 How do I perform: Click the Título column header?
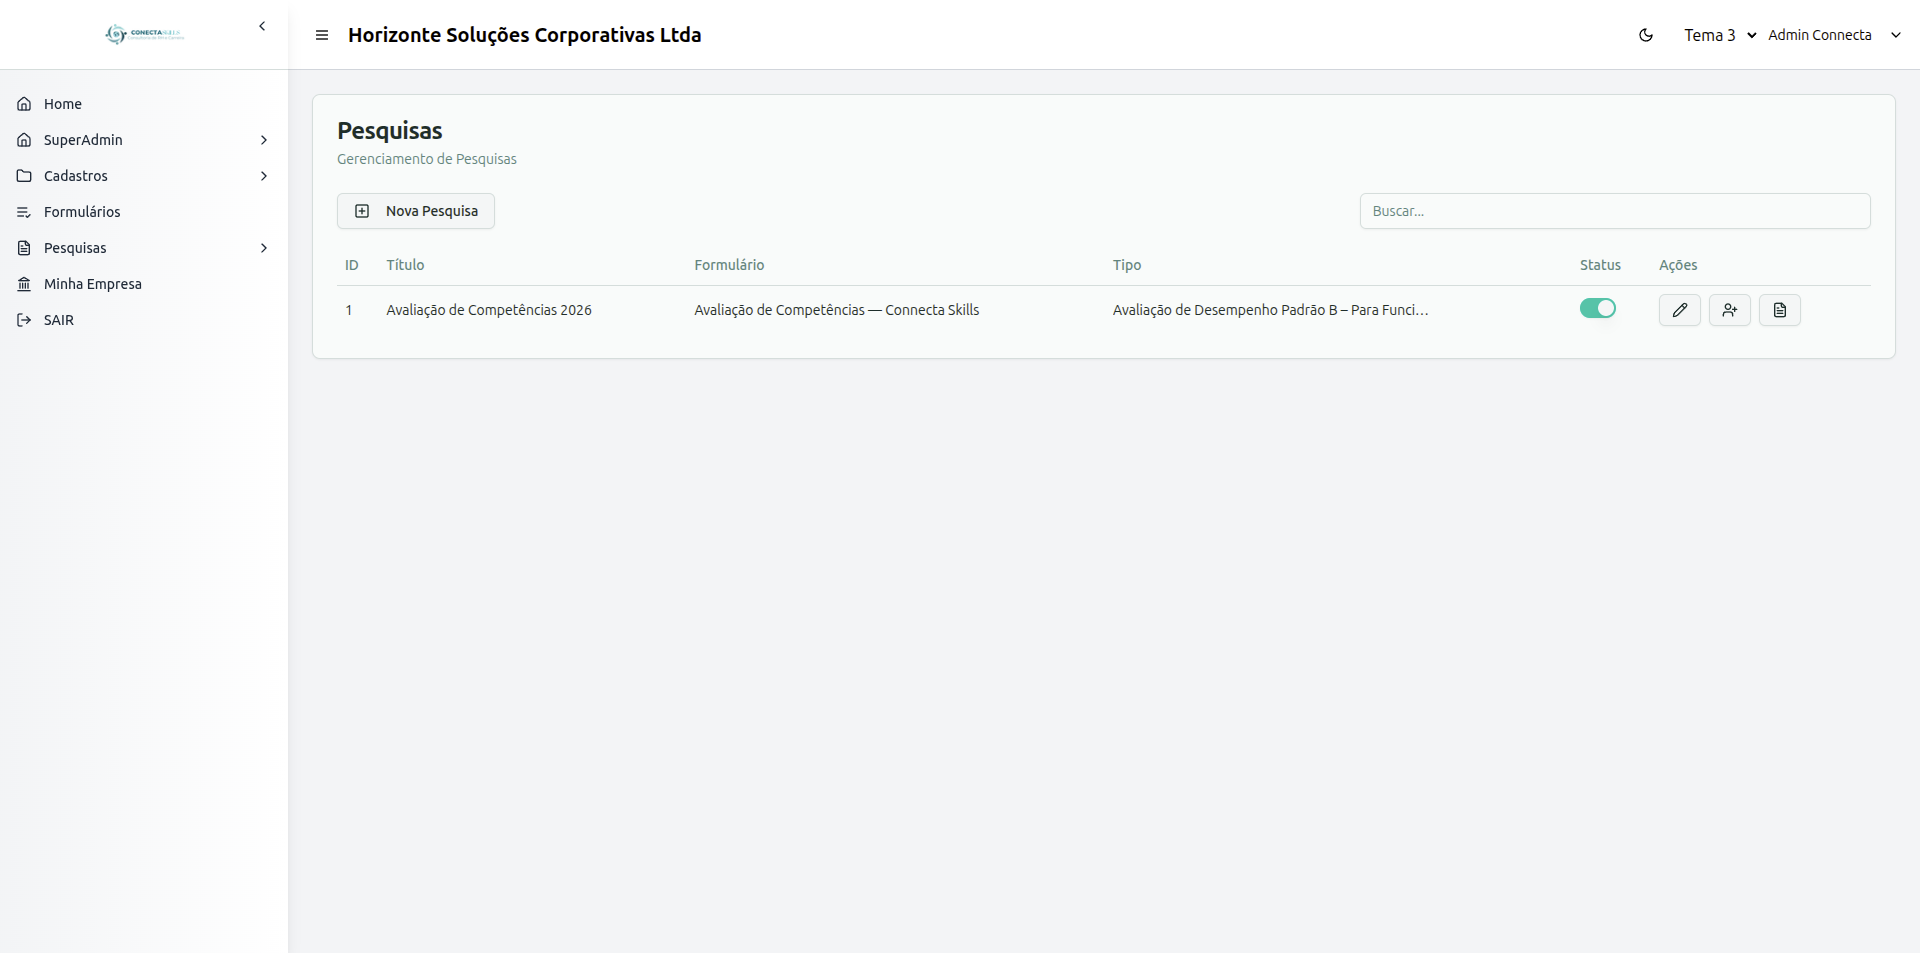click(x=405, y=265)
